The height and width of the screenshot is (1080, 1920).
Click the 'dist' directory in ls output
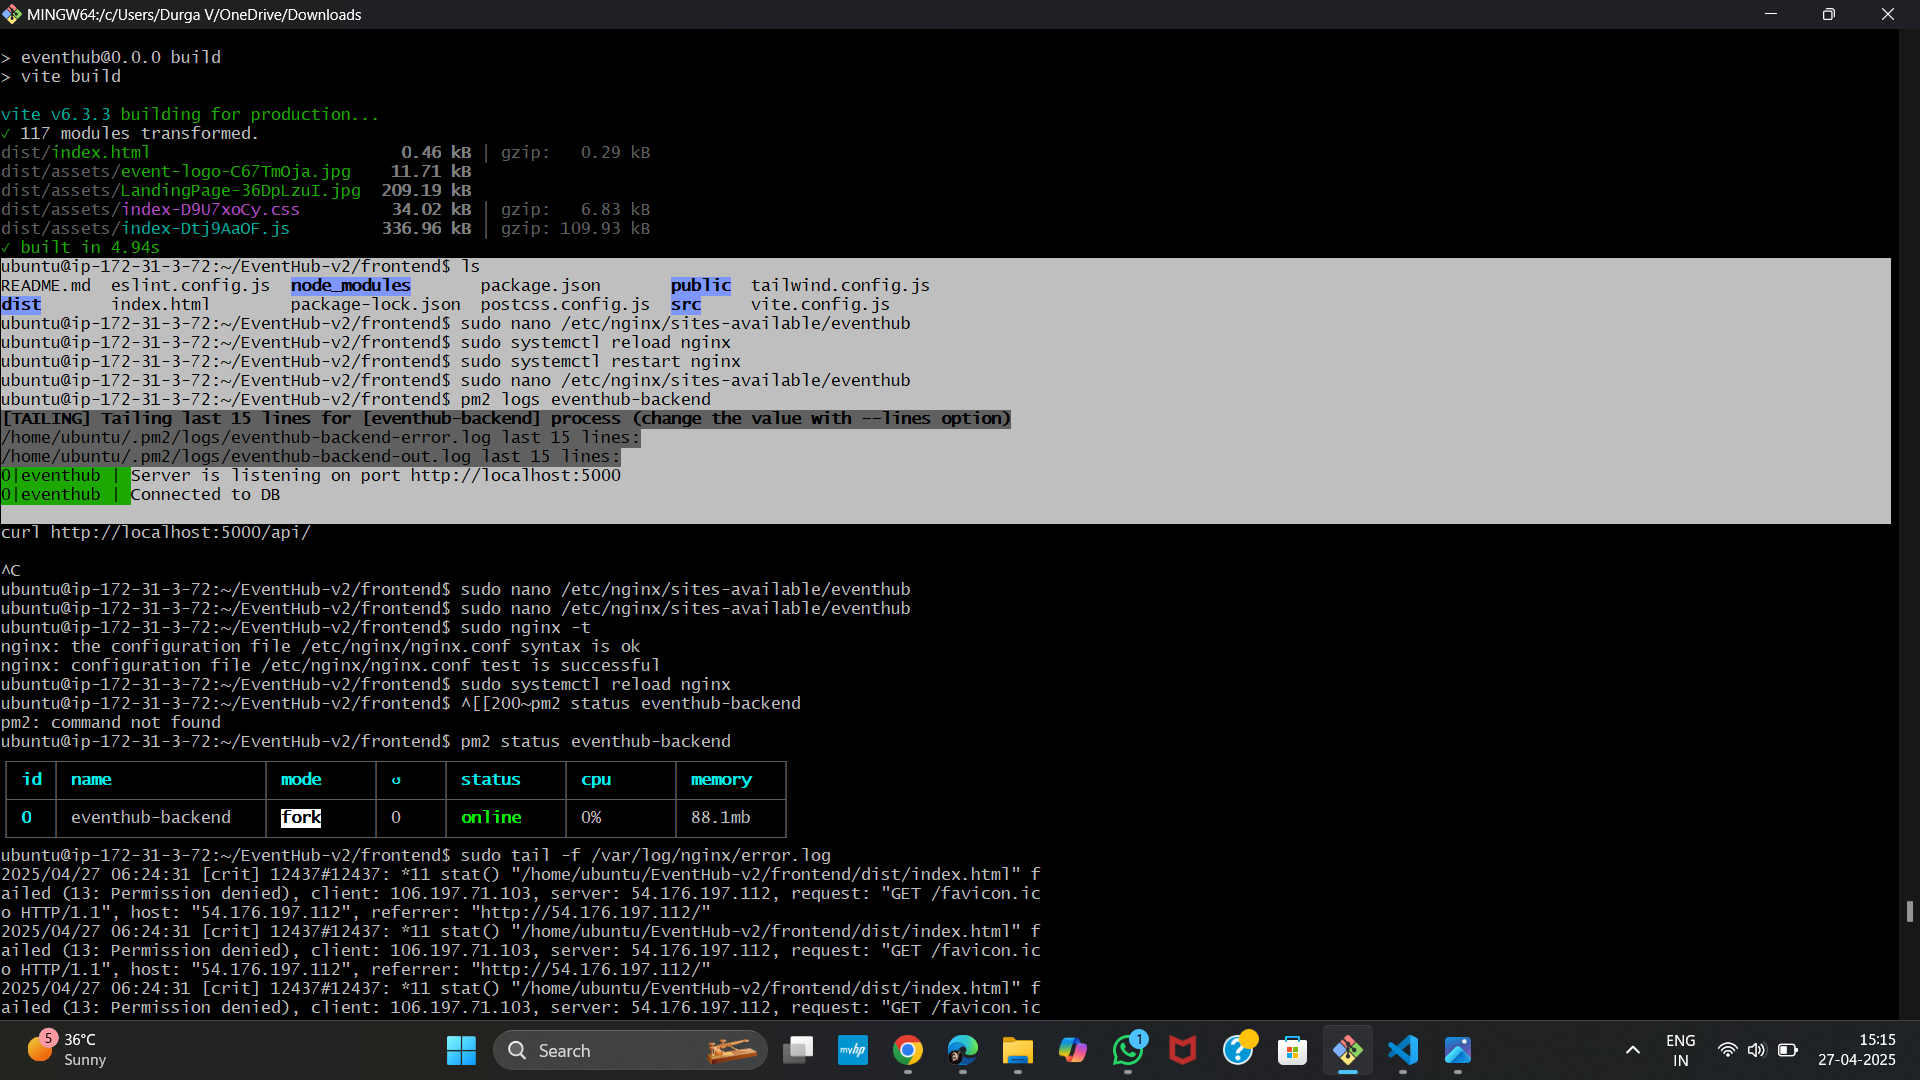pyautogui.click(x=21, y=304)
